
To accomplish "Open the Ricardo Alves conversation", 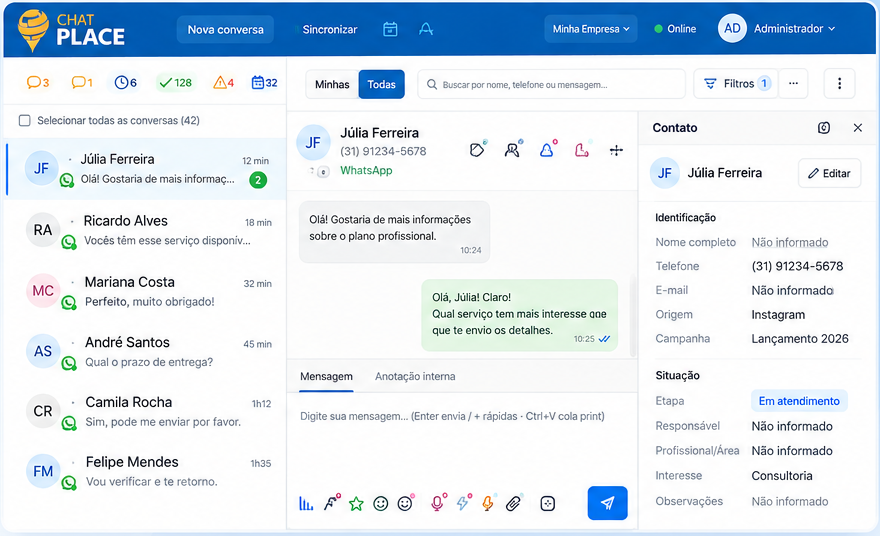I will (146, 230).
